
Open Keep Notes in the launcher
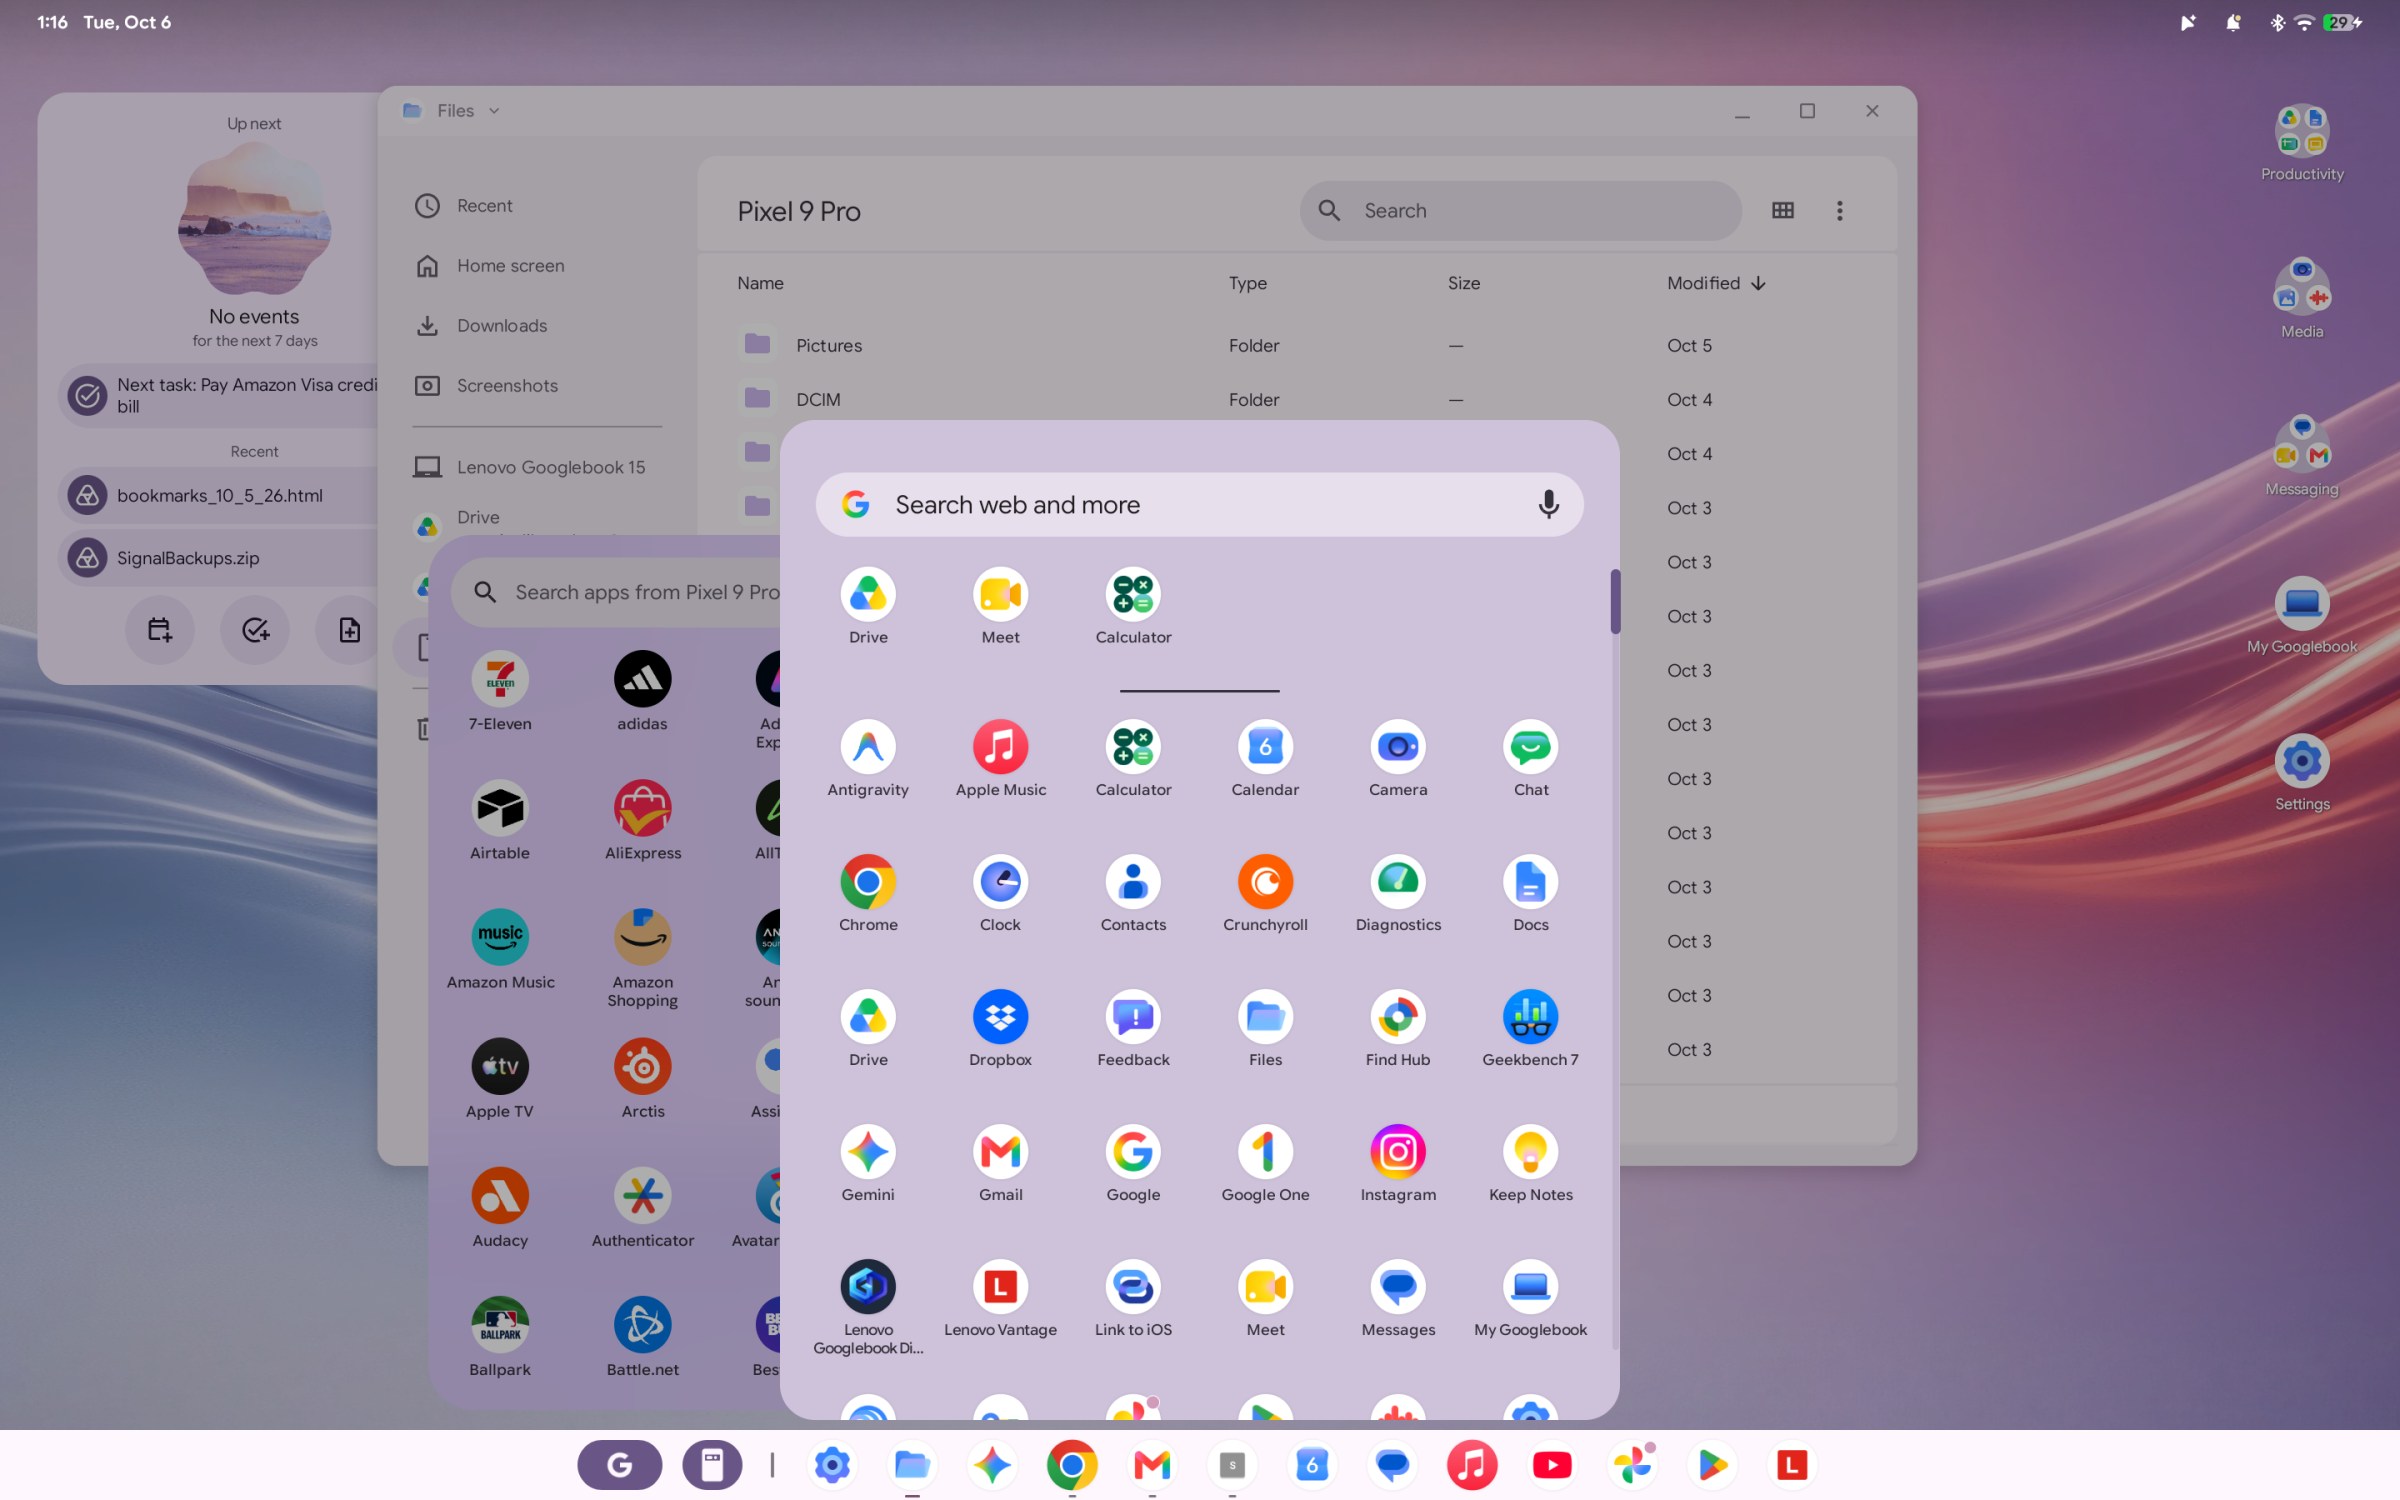1530,1163
